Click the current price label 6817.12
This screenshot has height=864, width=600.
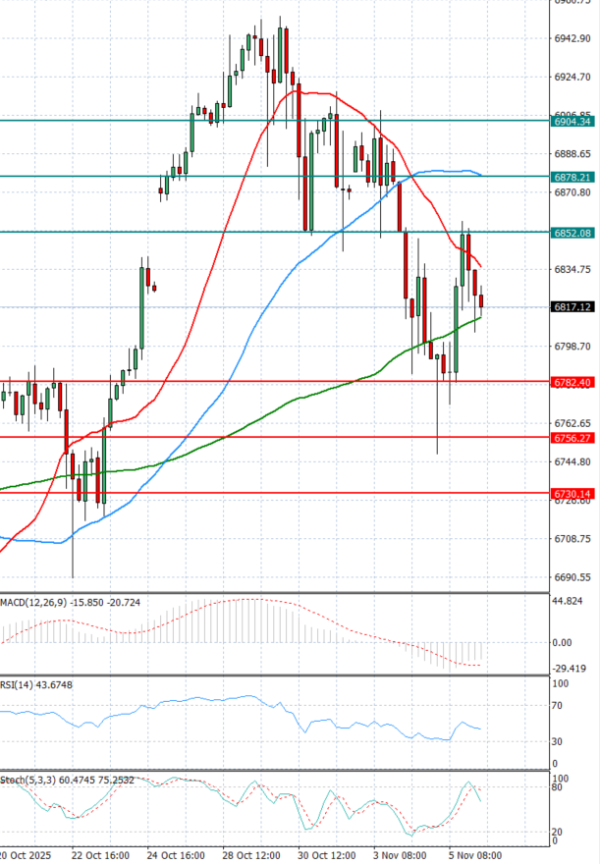pyautogui.click(x=571, y=307)
